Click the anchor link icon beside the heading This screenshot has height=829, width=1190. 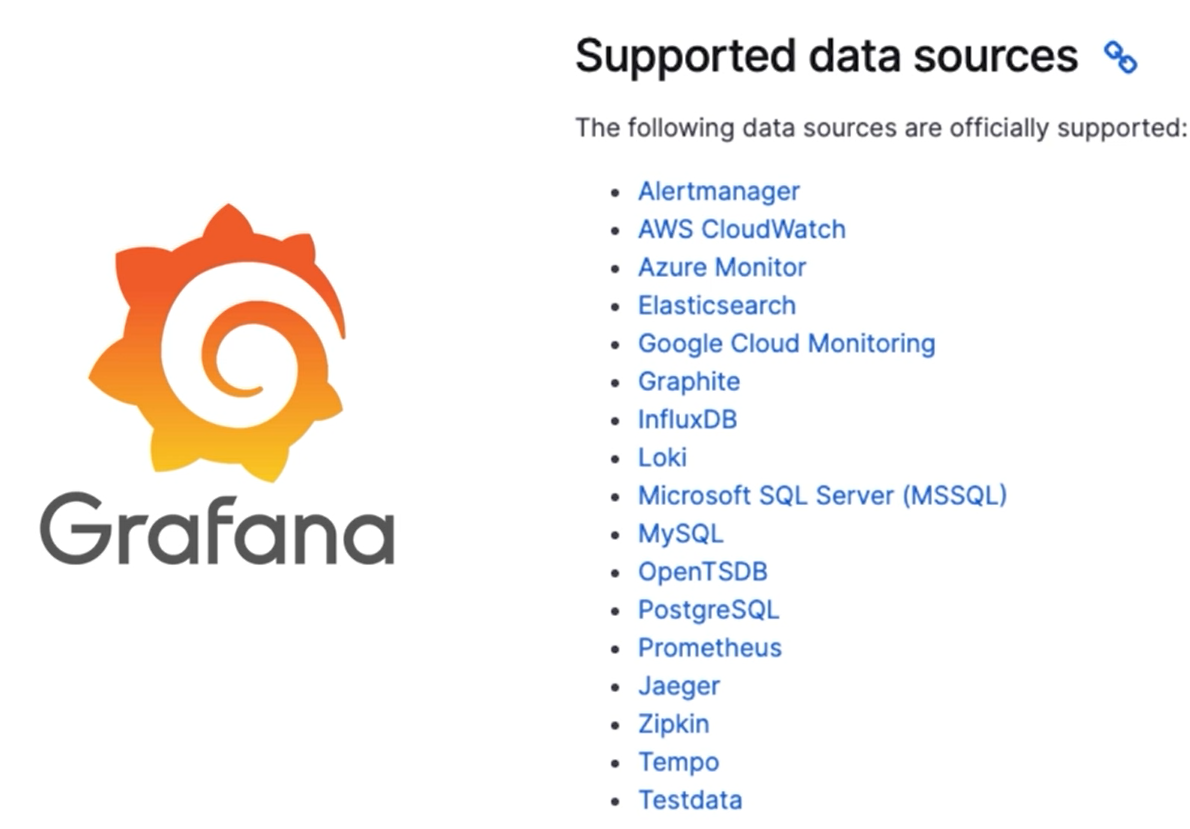point(1120,57)
